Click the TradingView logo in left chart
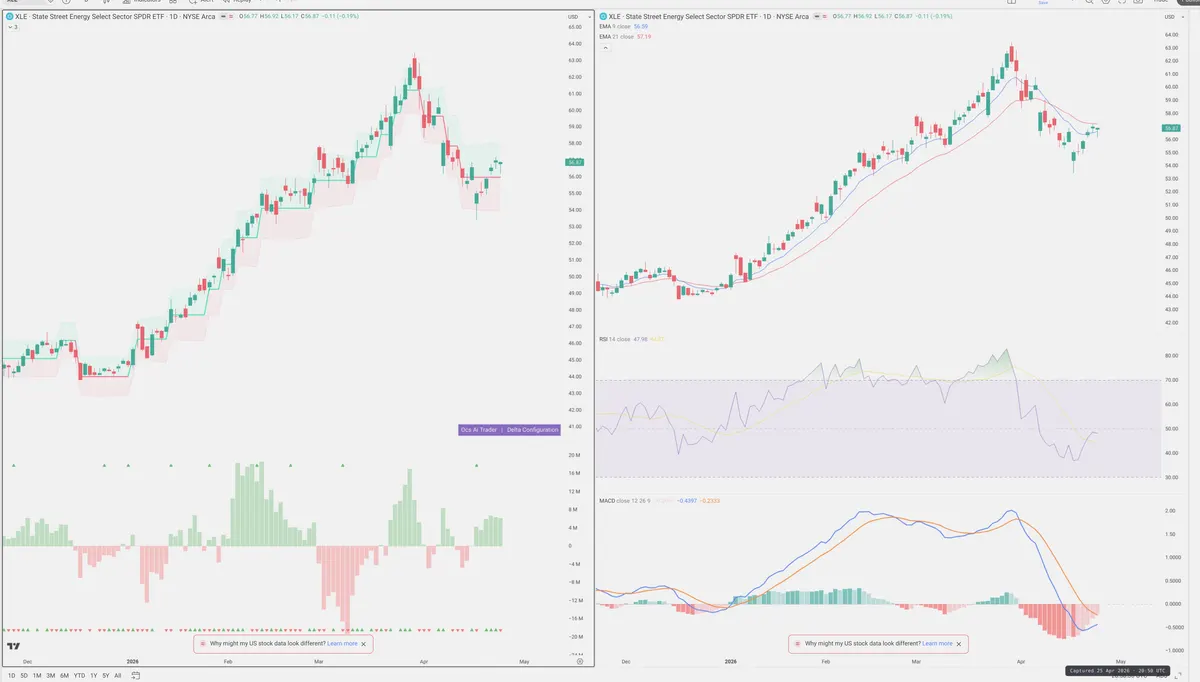The height and width of the screenshot is (682, 1200). click(x=14, y=648)
